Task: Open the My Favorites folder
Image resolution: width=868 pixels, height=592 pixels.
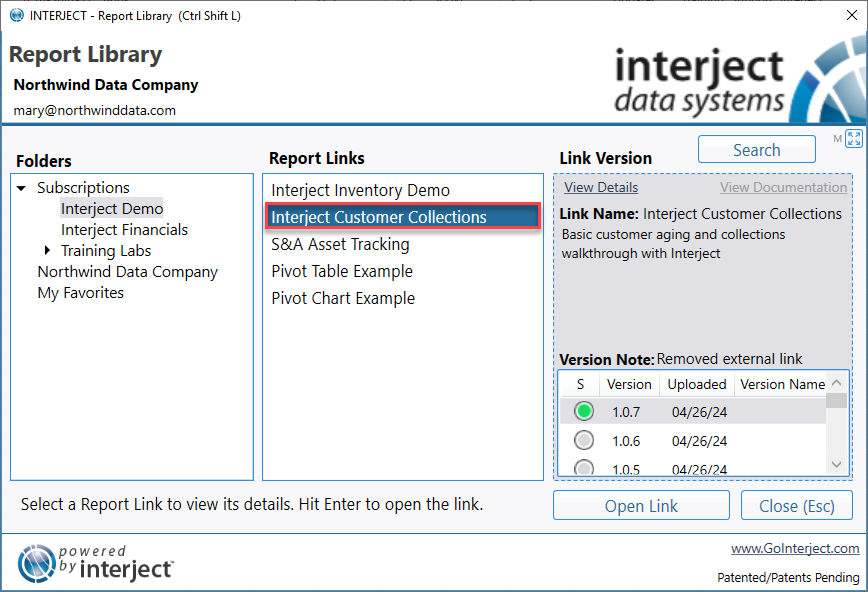Action: pyautogui.click(x=80, y=293)
